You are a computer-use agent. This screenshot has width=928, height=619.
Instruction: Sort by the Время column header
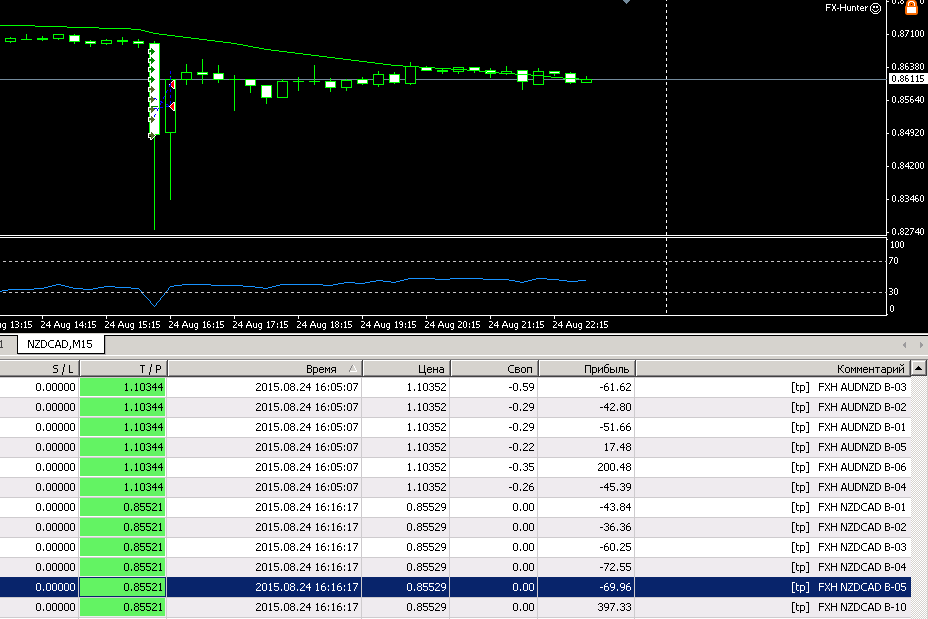click(x=265, y=369)
